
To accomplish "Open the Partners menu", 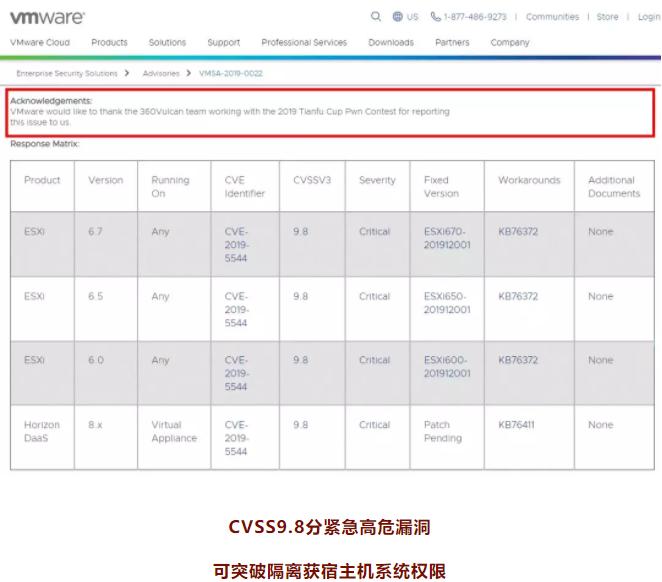I will pos(452,42).
